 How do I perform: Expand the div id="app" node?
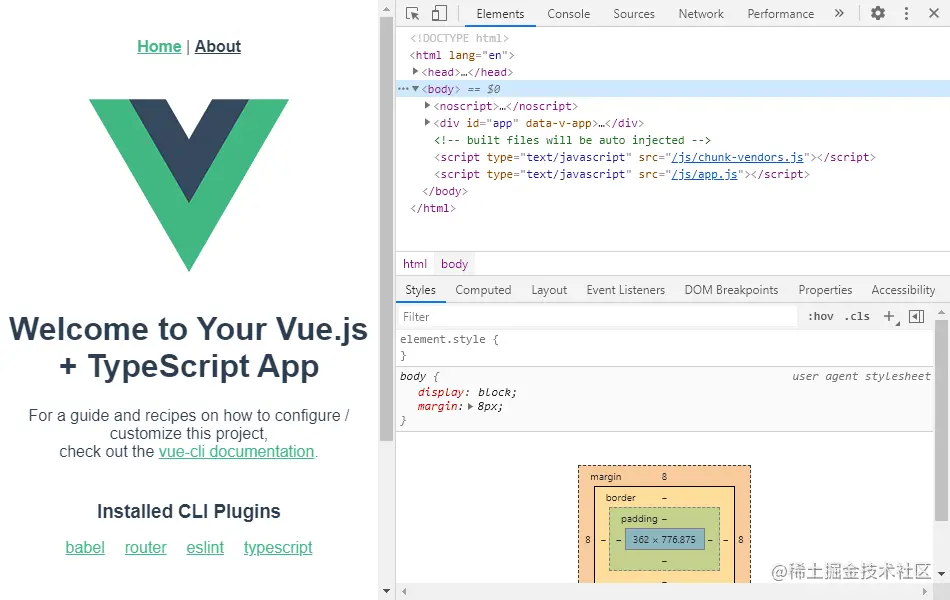tap(427, 122)
